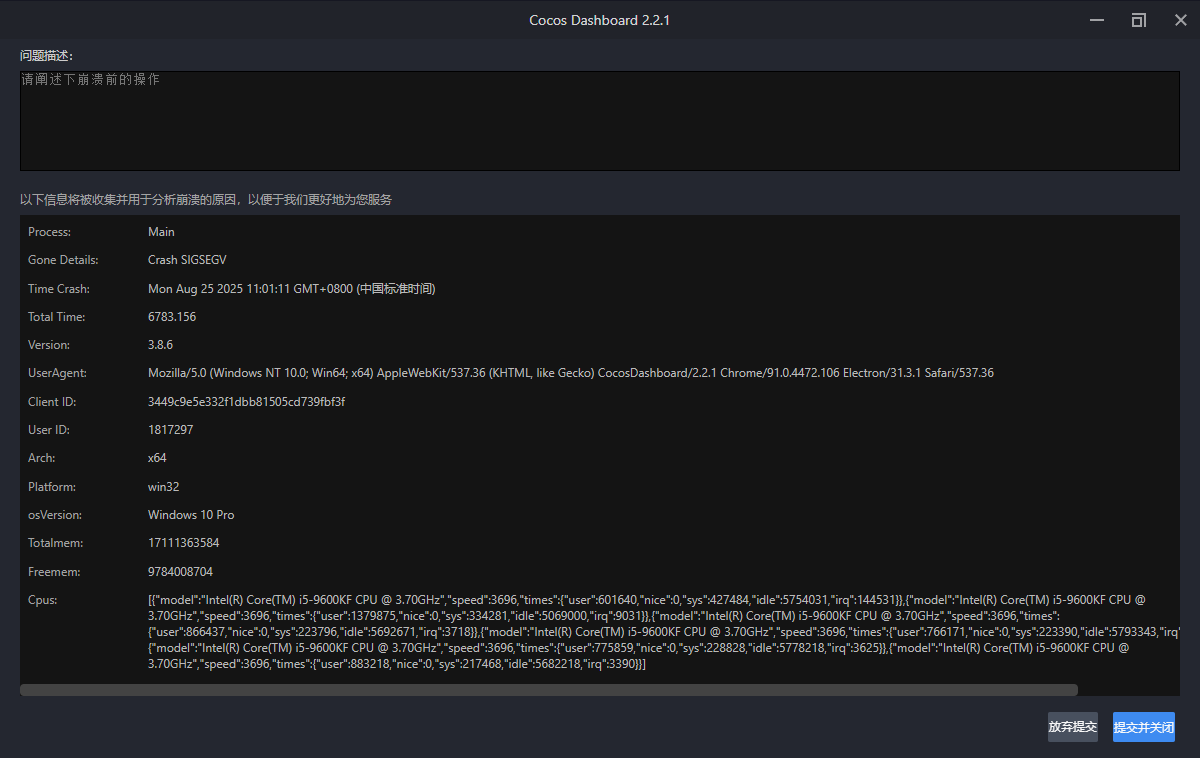The height and width of the screenshot is (758, 1200).
Task: Click the 'Total Time:' label
Action: 56,317
